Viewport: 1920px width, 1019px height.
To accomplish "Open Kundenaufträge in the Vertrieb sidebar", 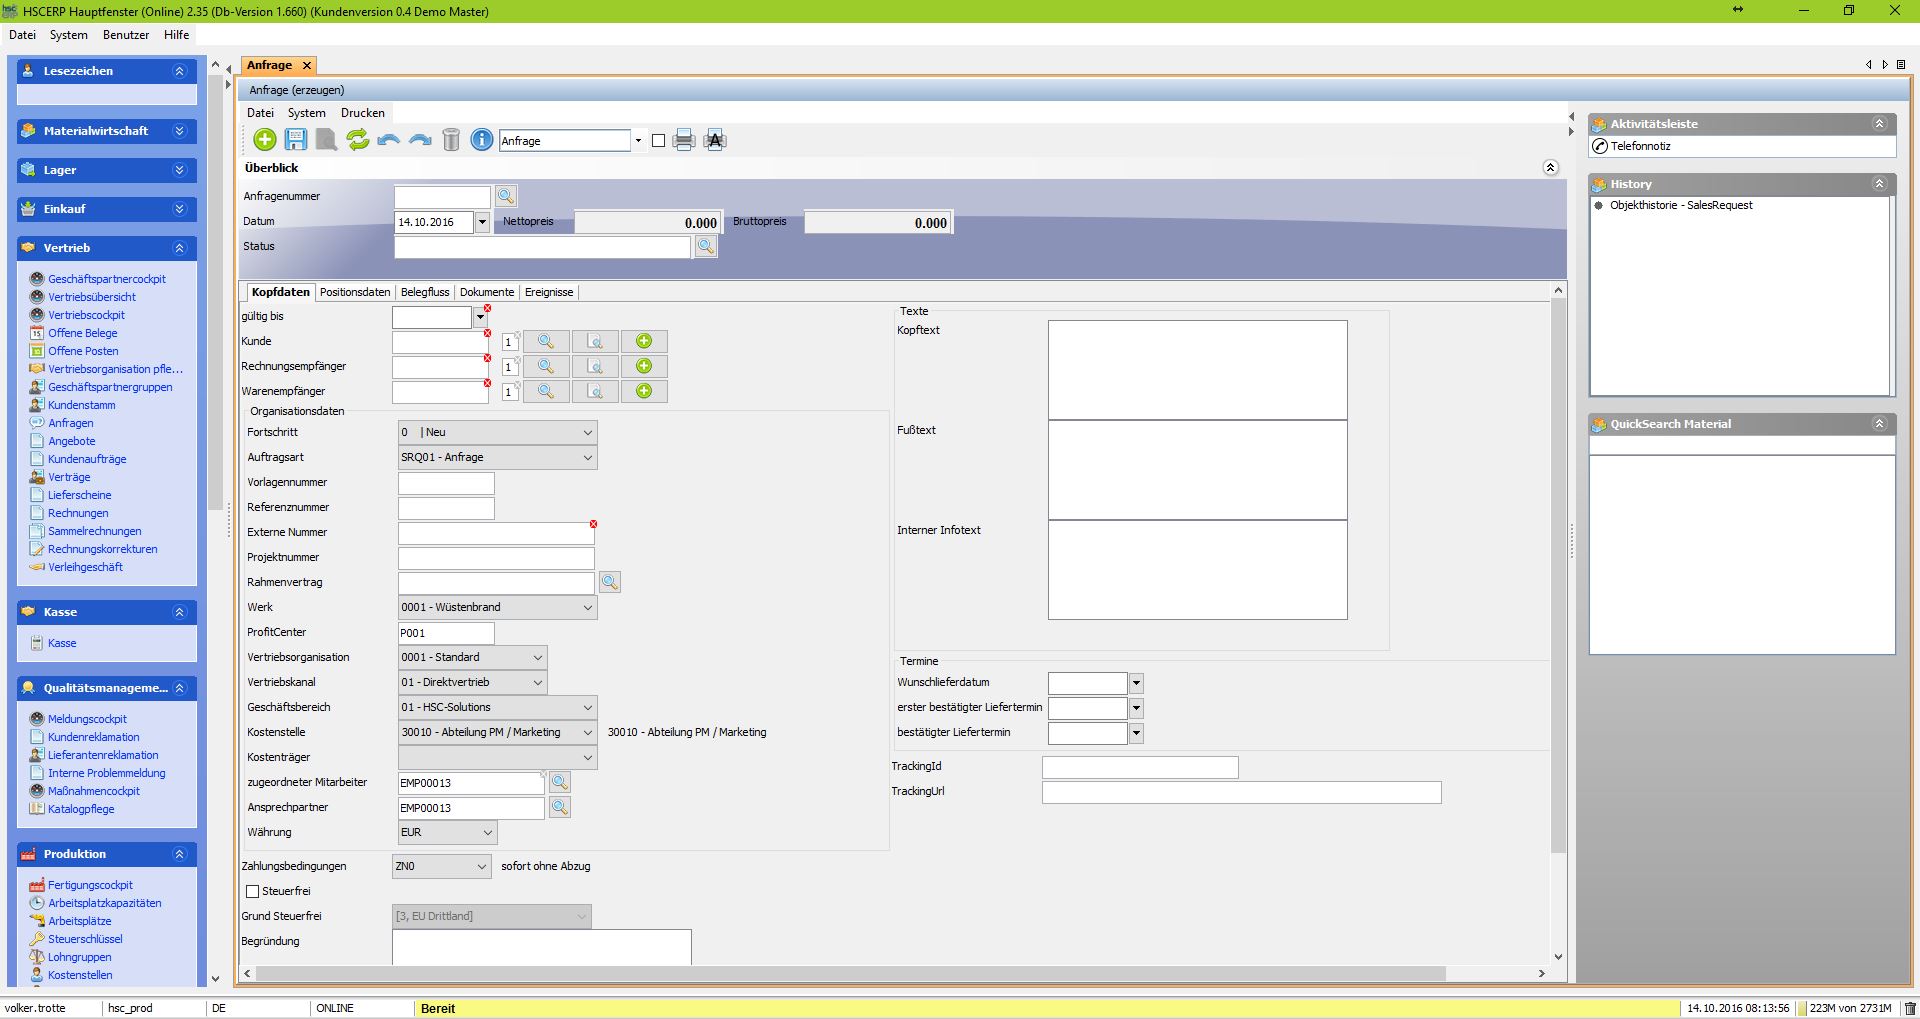I will 87,459.
